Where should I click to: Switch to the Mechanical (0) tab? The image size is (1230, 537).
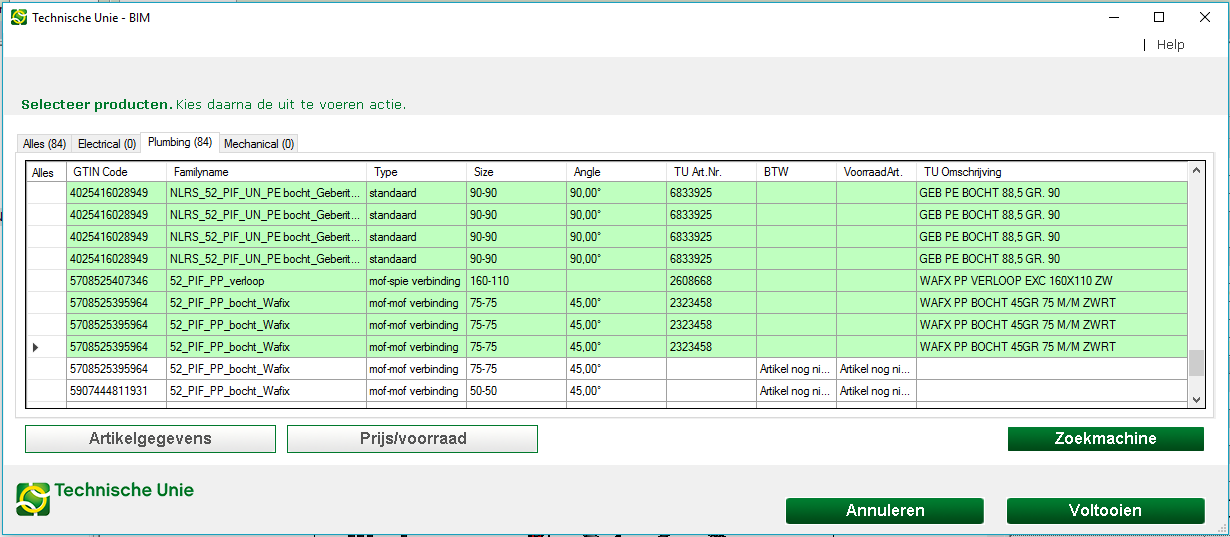pos(259,144)
